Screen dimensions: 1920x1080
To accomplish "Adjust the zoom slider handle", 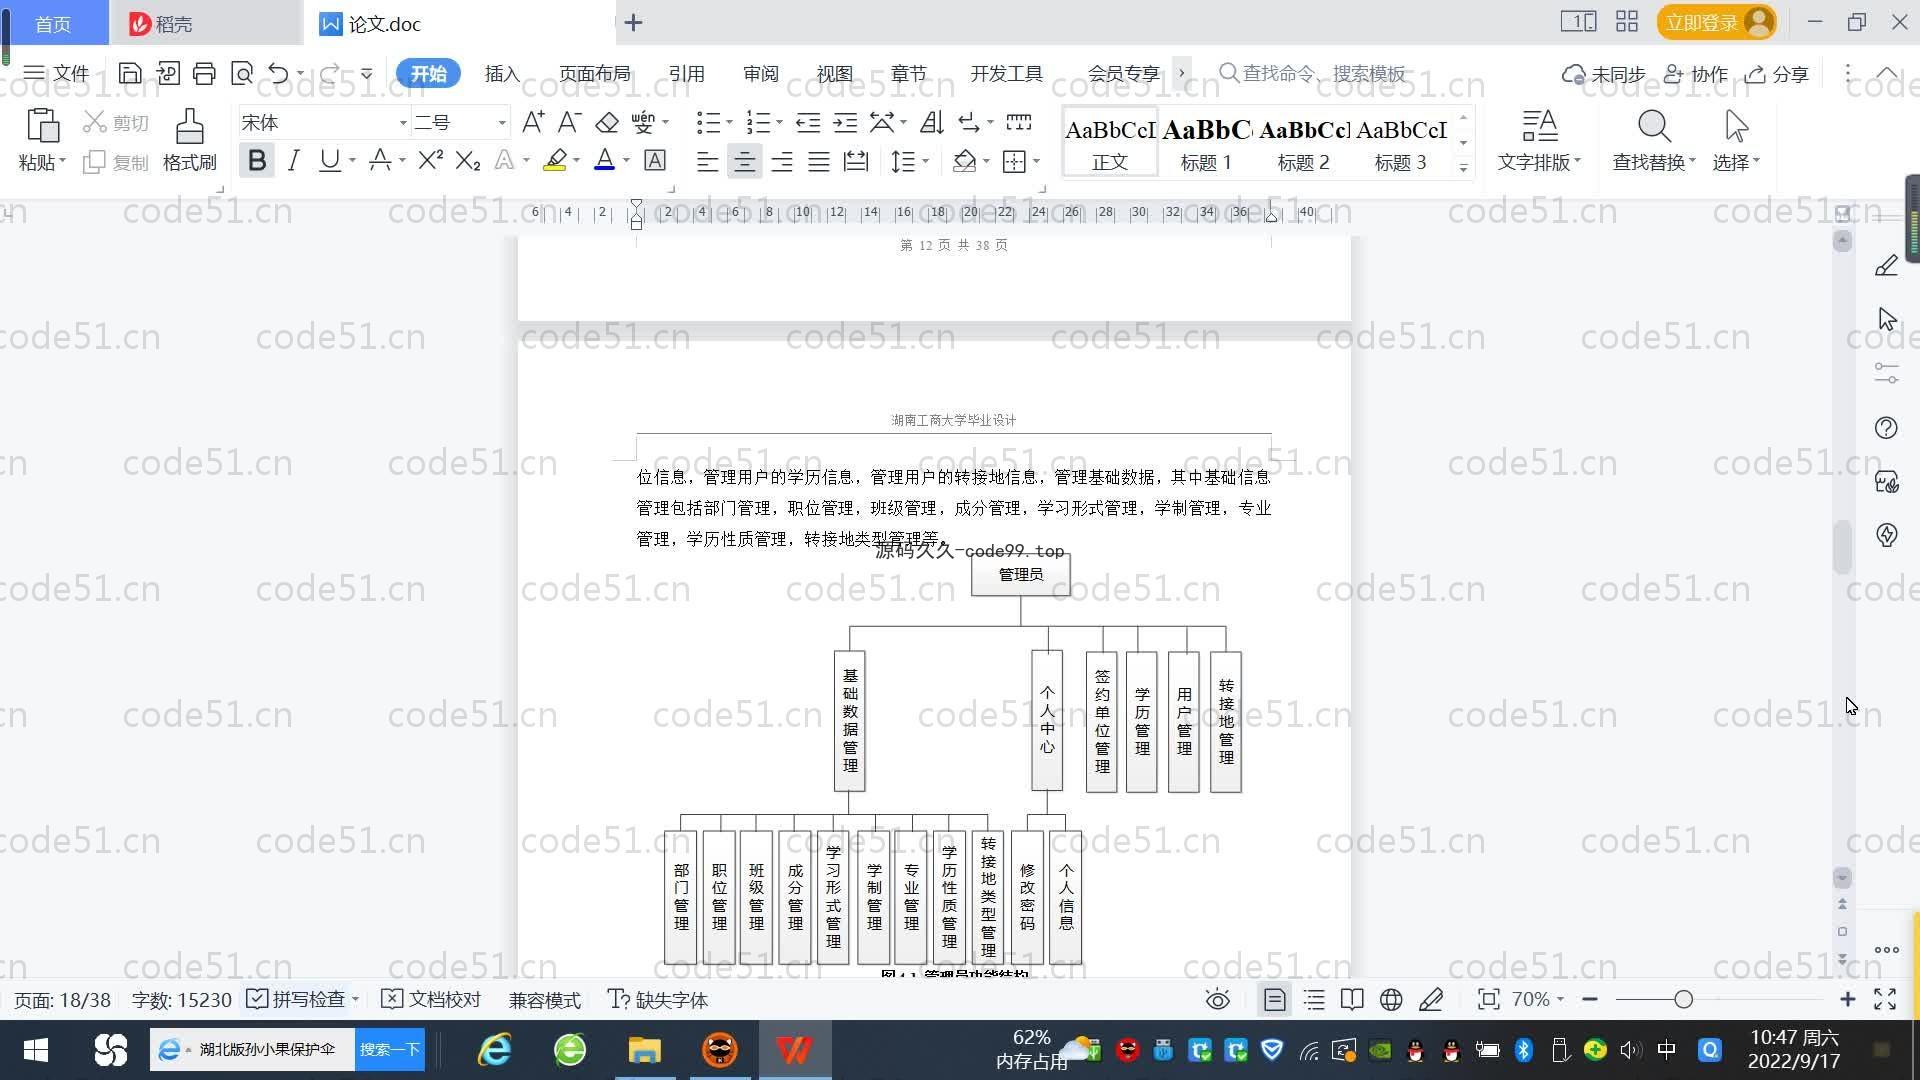I will click(x=1683, y=1000).
